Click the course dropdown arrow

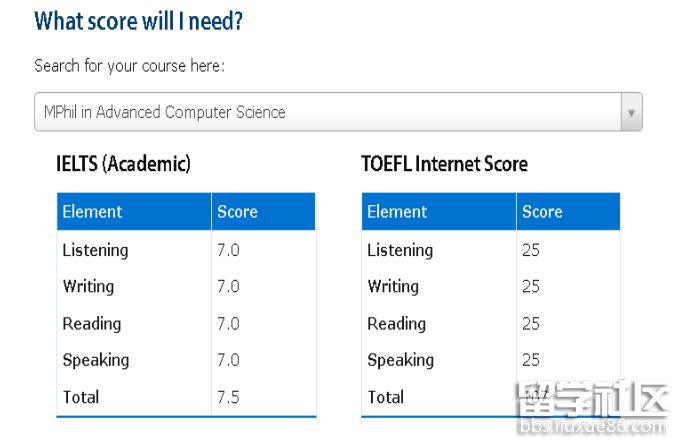631,113
